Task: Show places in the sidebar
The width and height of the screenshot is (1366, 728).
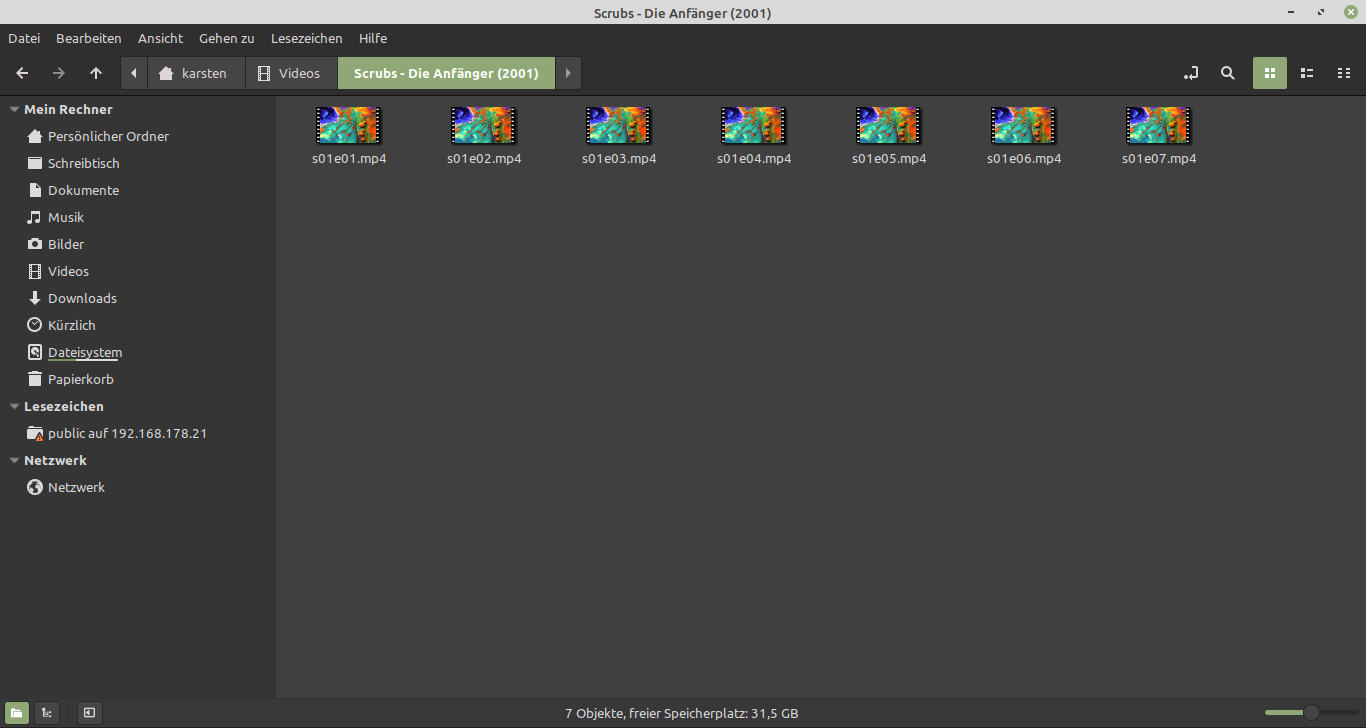Action: tap(16, 713)
